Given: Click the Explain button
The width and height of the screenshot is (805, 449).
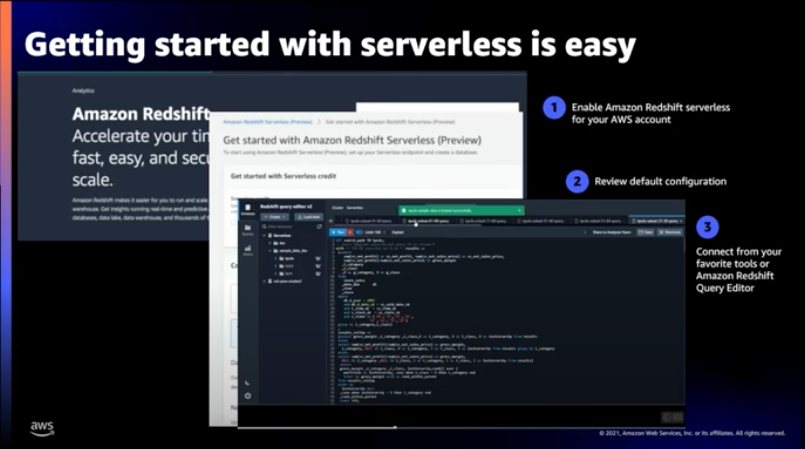Looking at the screenshot, I should [x=398, y=232].
